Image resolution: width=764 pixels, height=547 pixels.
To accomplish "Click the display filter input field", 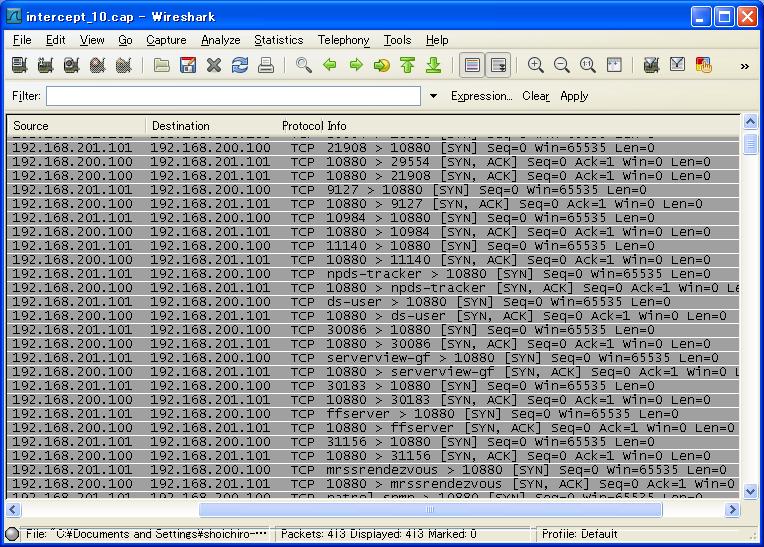I will (x=233, y=96).
